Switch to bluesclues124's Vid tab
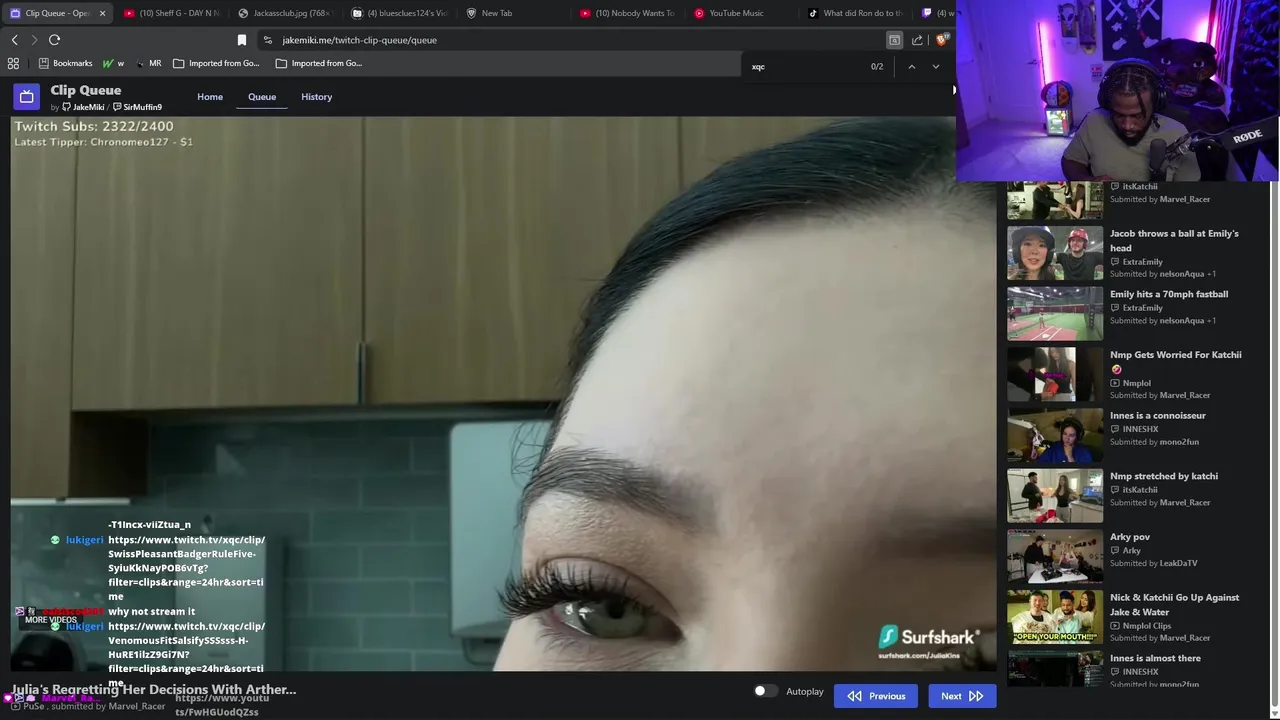Viewport: 1280px width, 720px height. point(399,13)
